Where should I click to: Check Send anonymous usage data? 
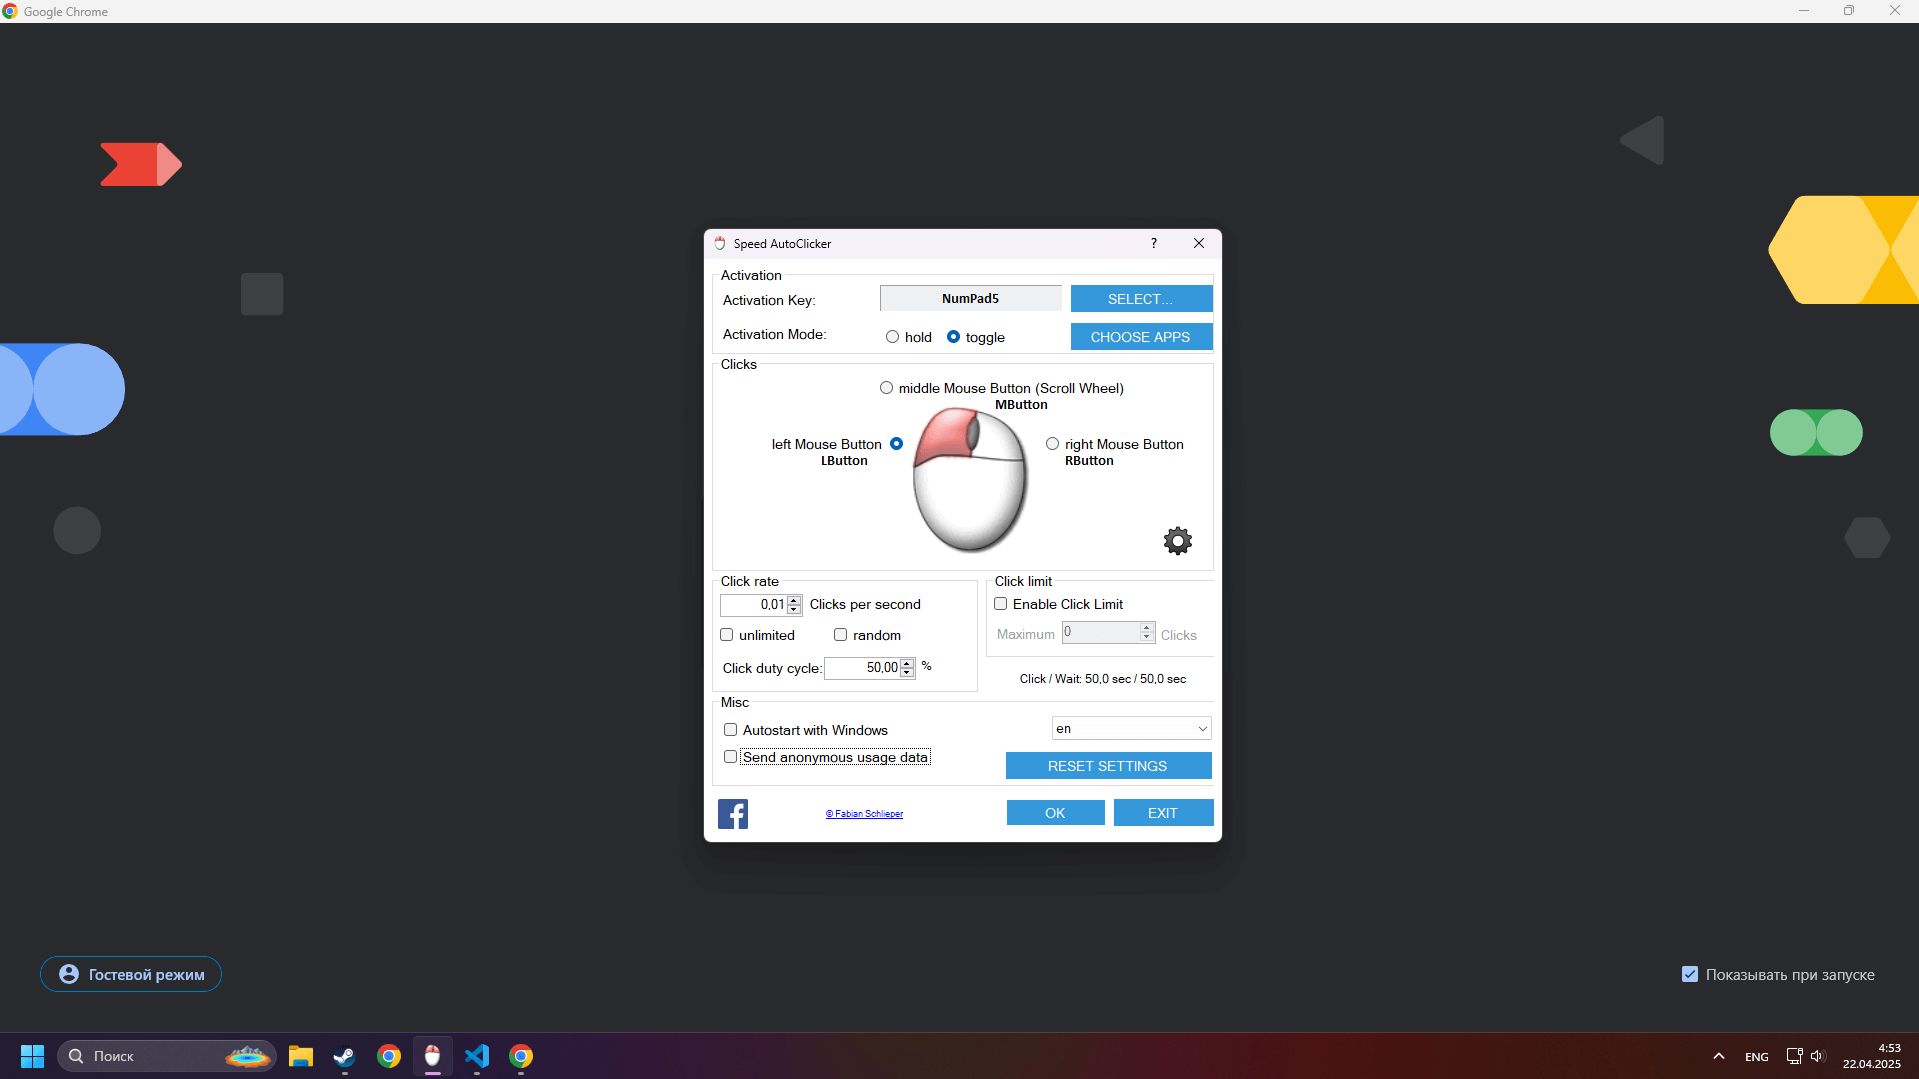pos(731,757)
